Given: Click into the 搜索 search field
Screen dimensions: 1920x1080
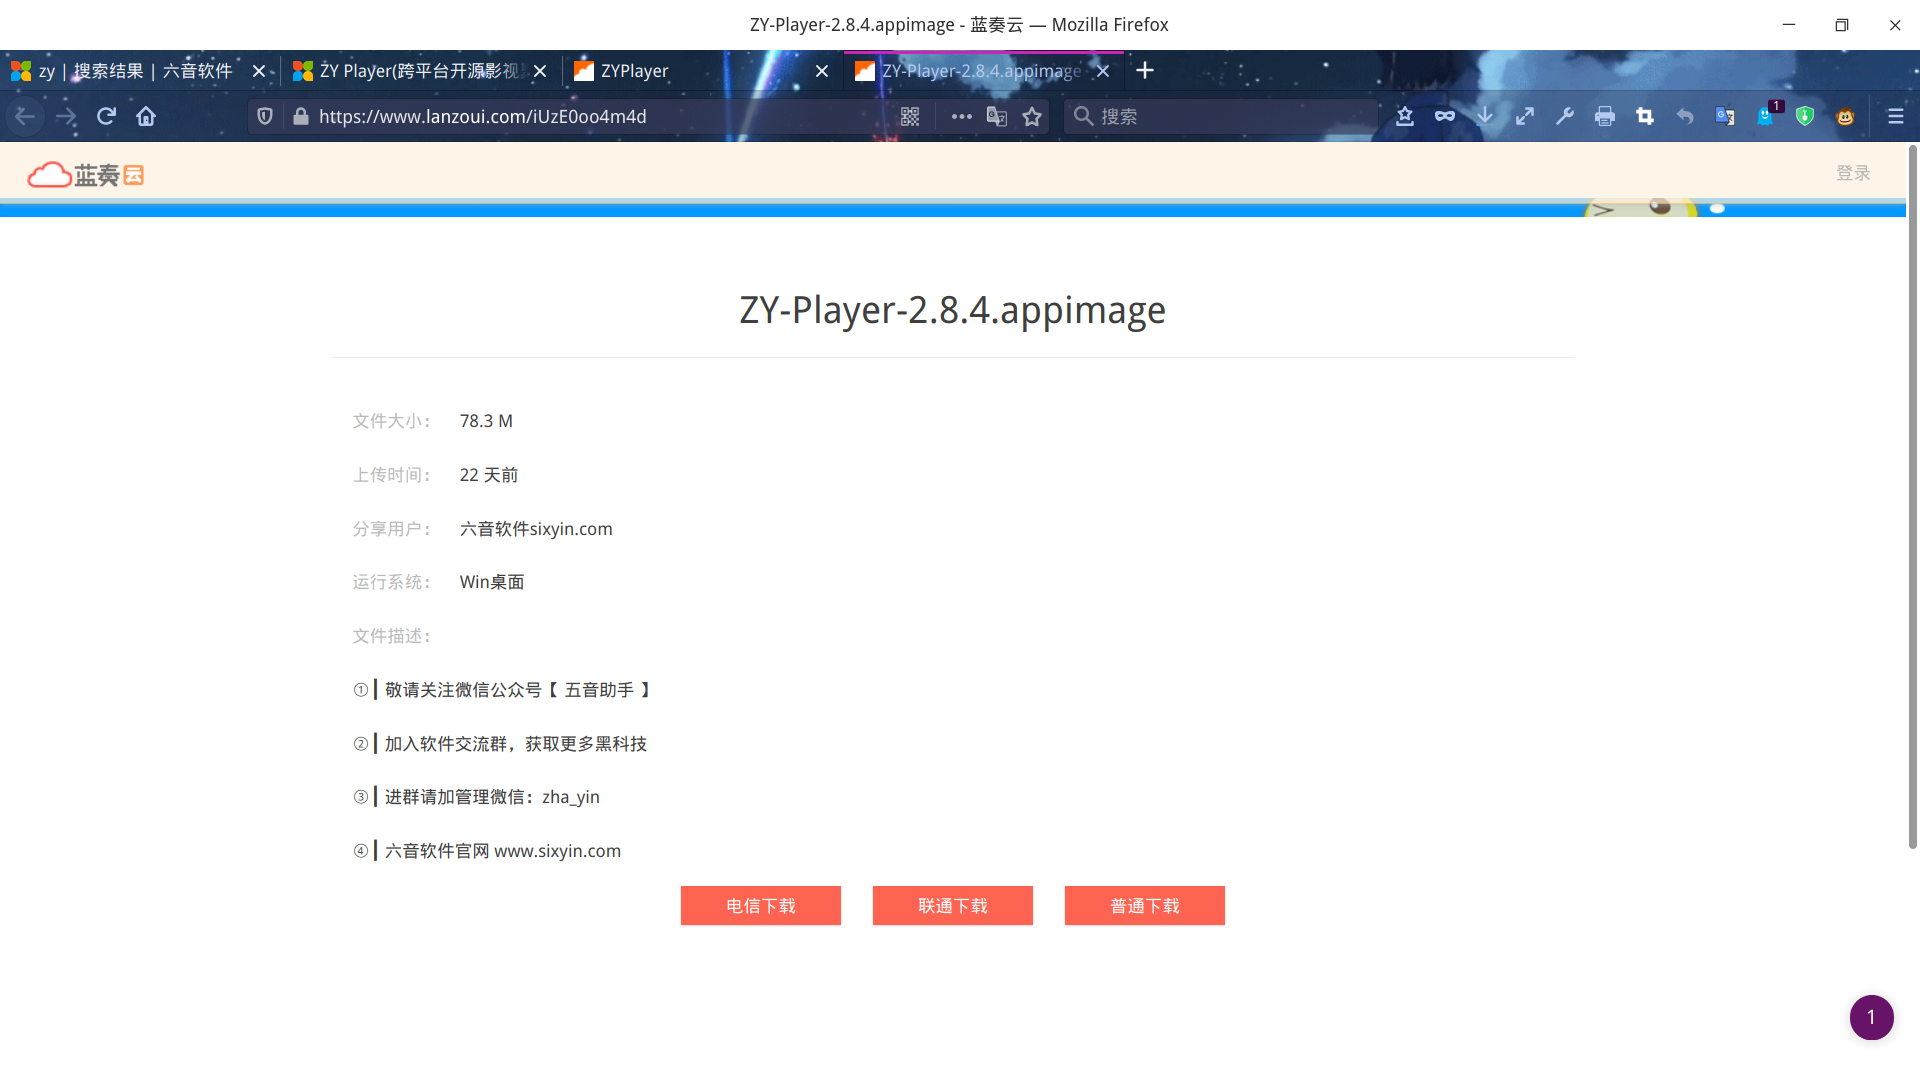Looking at the screenshot, I should (1230, 117).
